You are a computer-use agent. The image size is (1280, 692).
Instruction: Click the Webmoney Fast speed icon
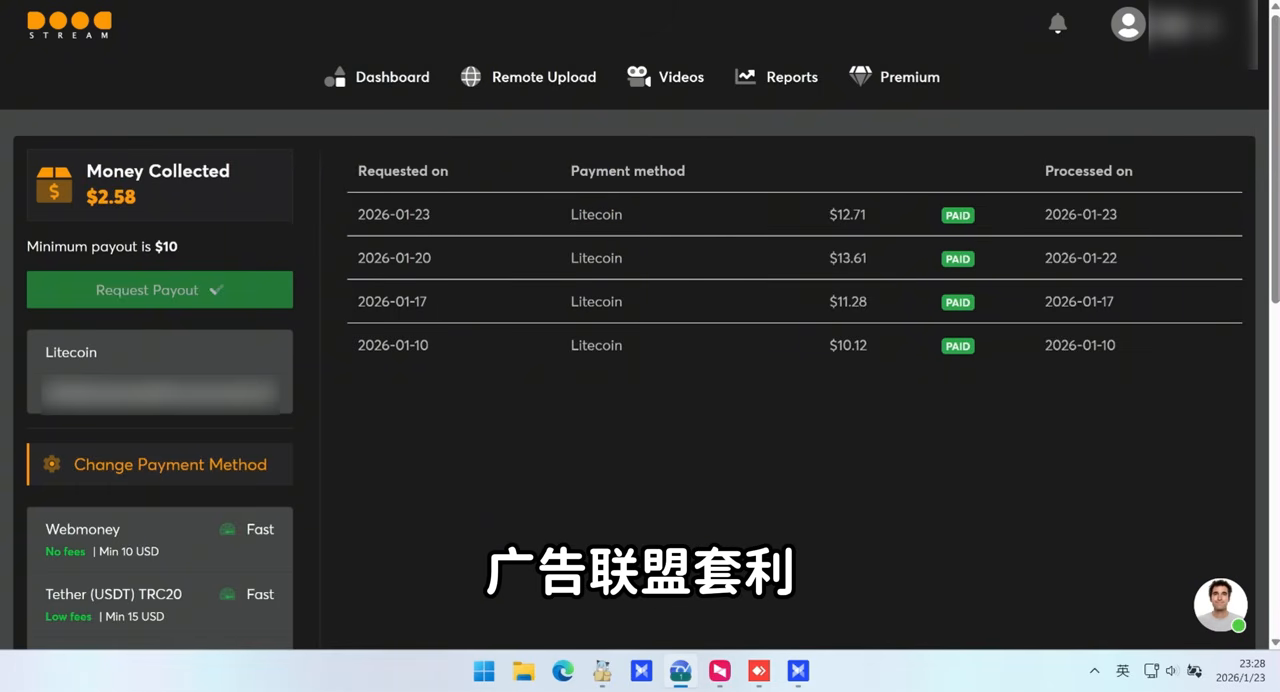[x=228, y=529]
